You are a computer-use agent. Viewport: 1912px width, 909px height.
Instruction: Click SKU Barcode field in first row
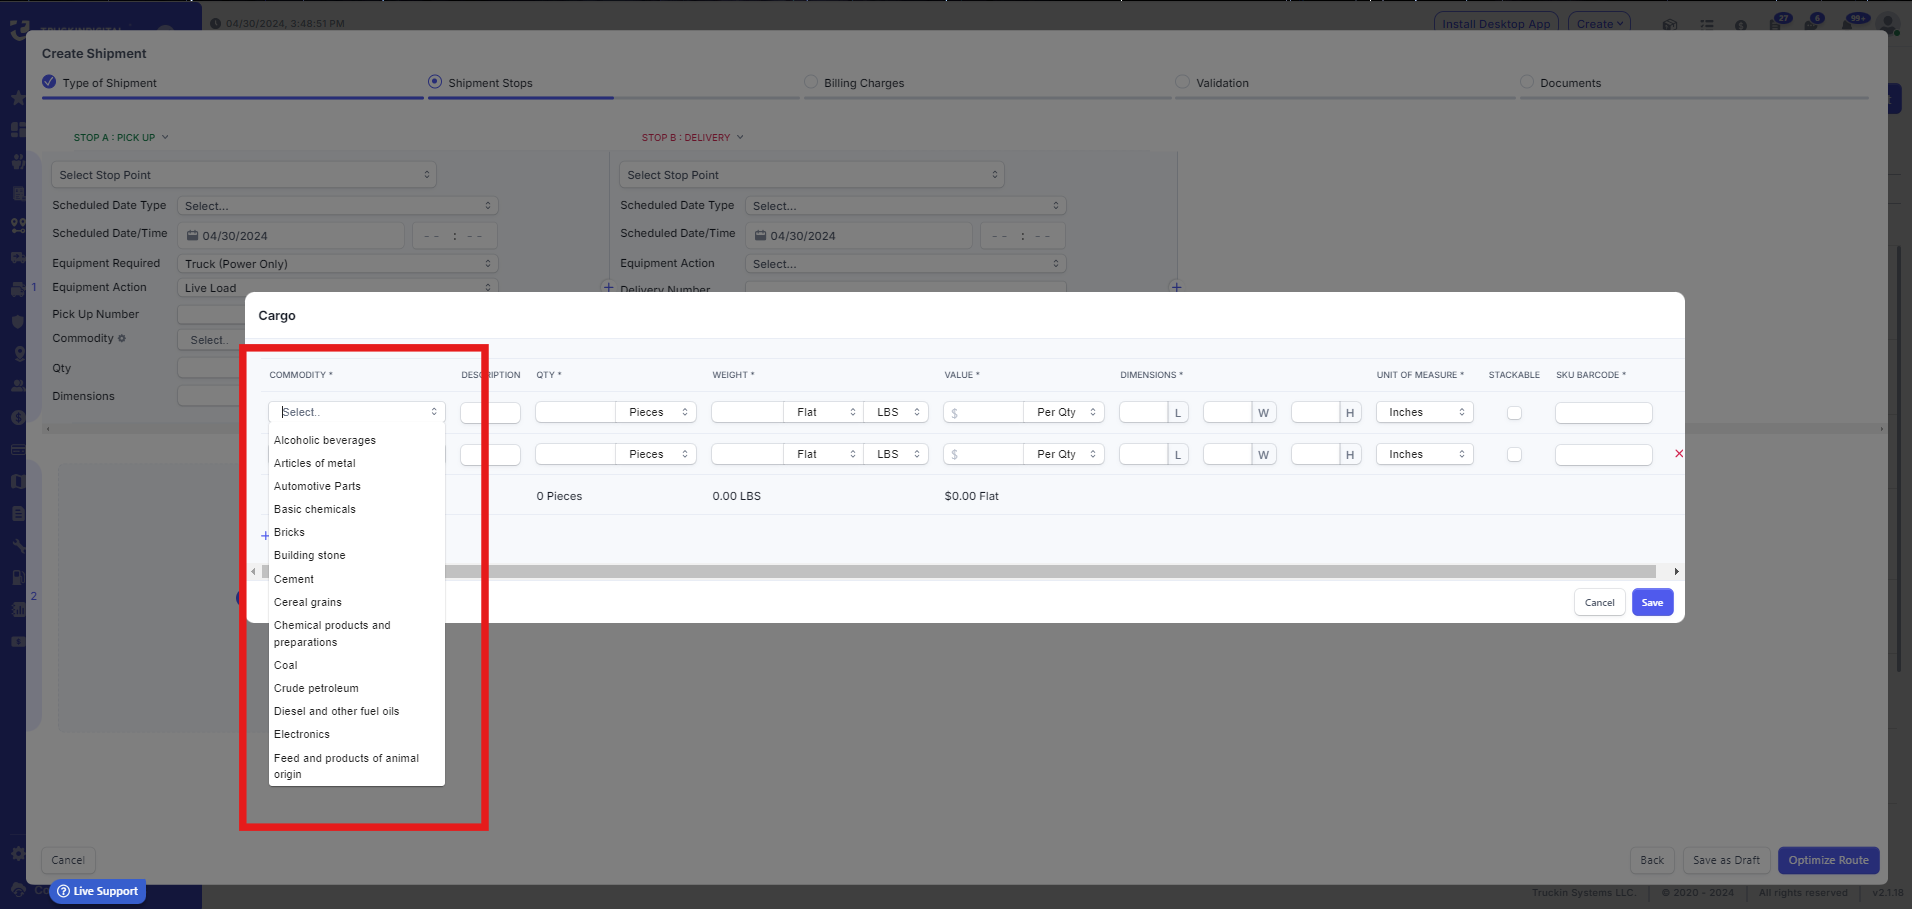1603,413
